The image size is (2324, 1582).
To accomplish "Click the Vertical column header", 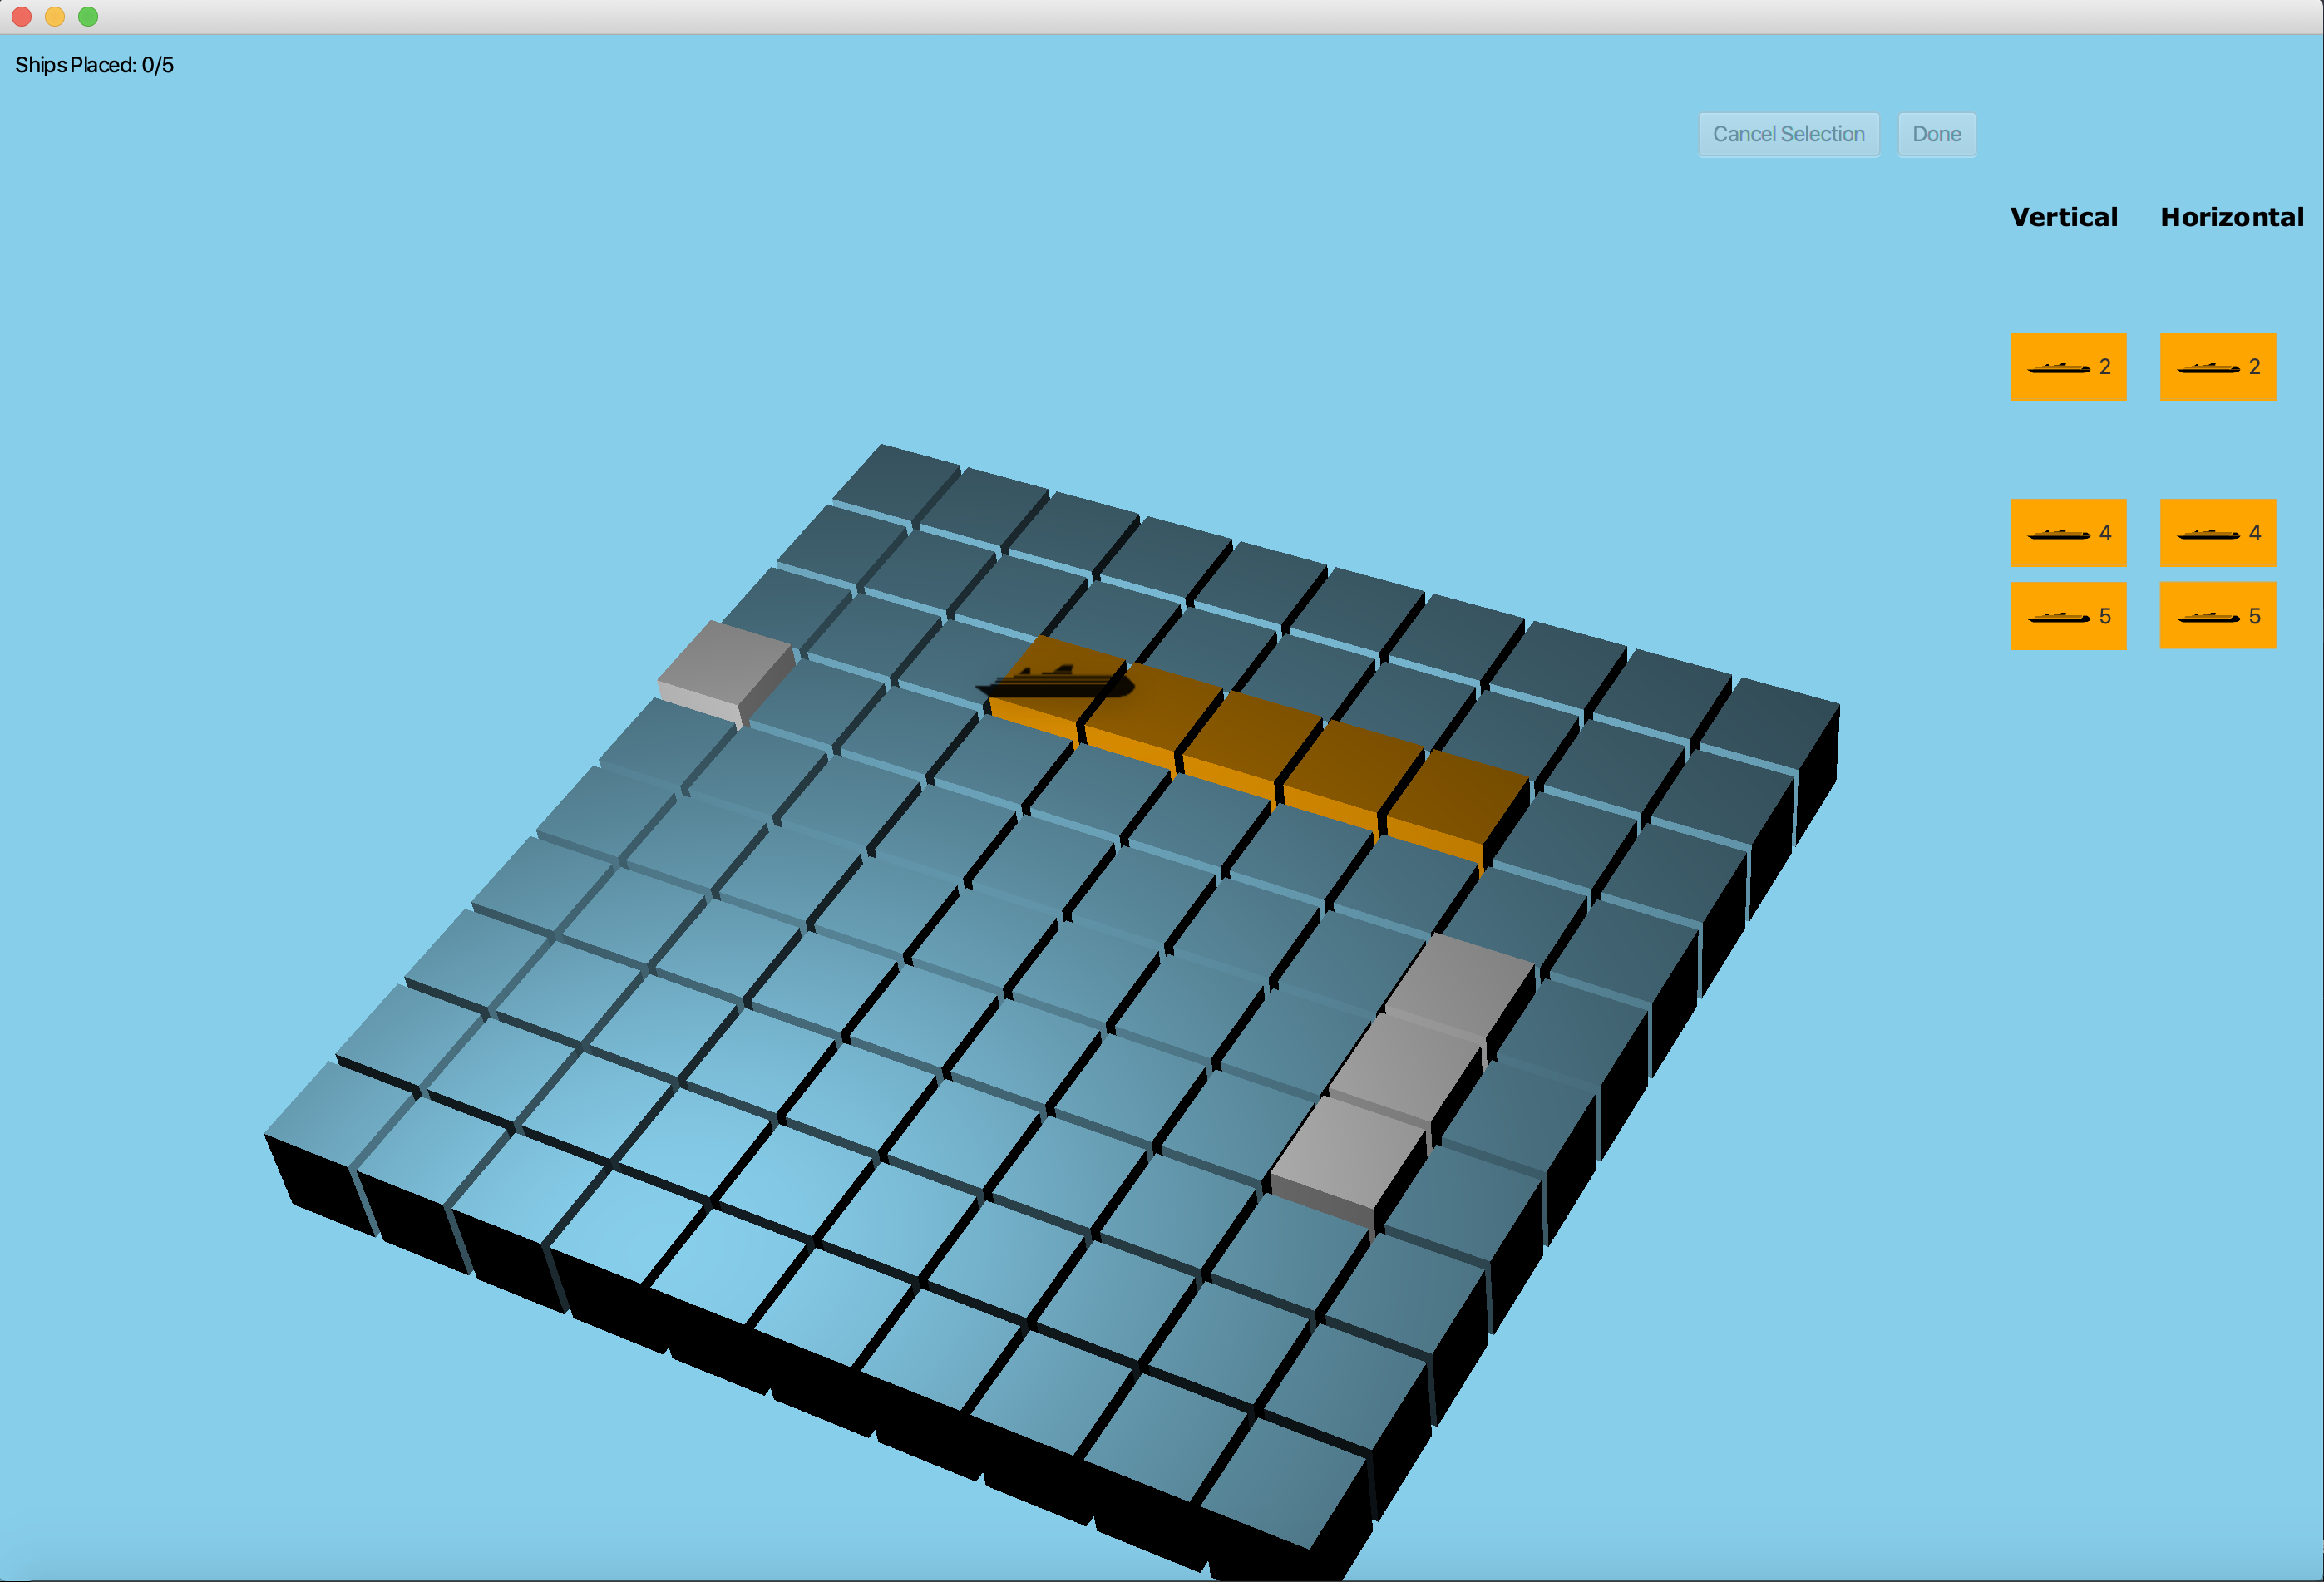I will coord(2064,216).
